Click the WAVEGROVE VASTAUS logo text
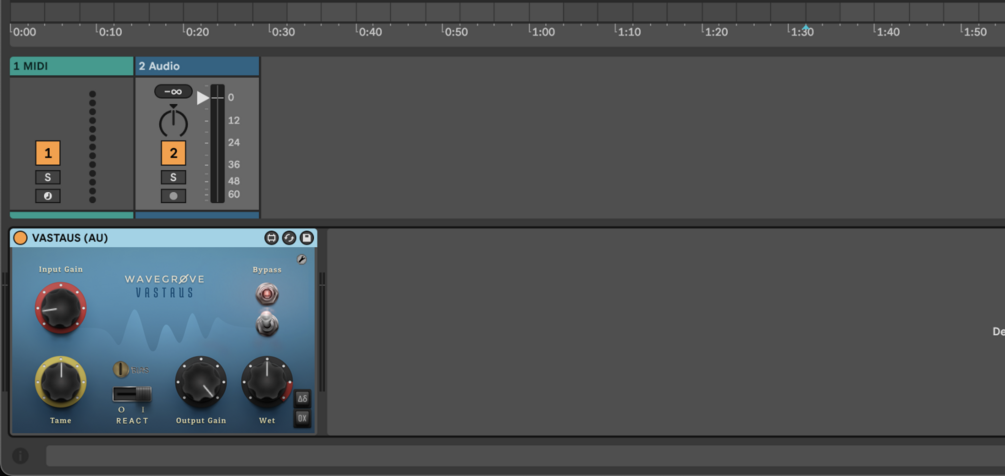The width and height of the screenshot is (1005, 476). tap(165, 286)
